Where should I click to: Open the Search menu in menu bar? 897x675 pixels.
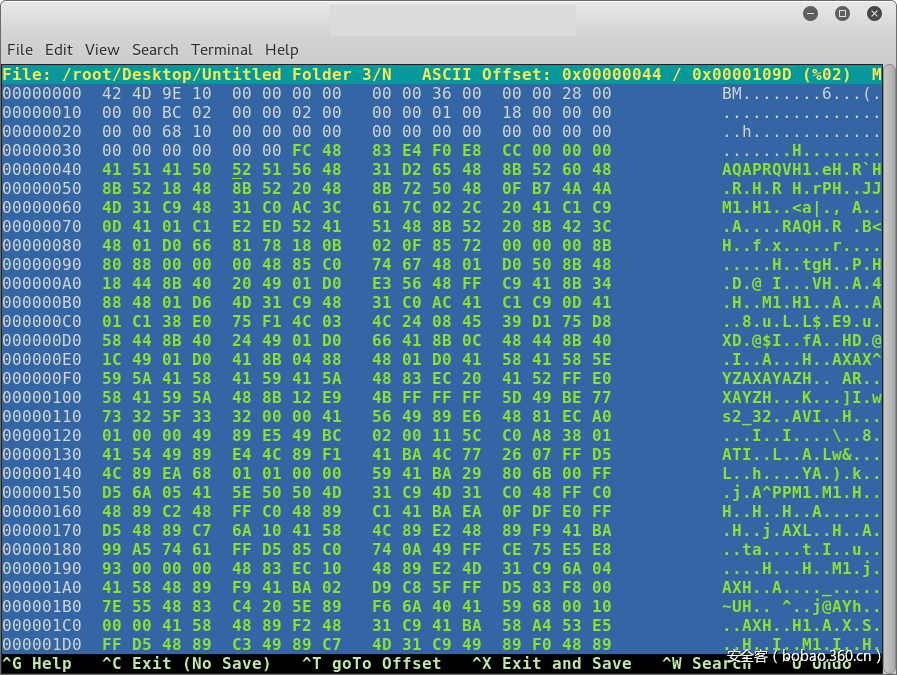pos(155,49)
